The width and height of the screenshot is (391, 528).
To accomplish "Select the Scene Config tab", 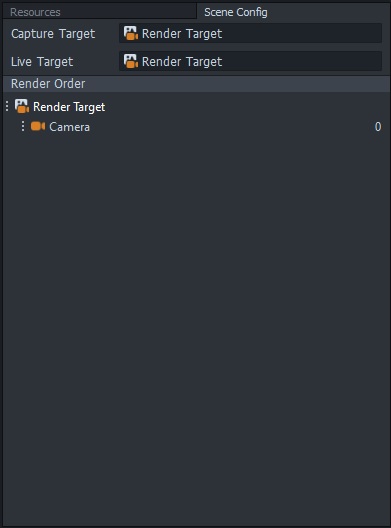I will coord(236,12).
